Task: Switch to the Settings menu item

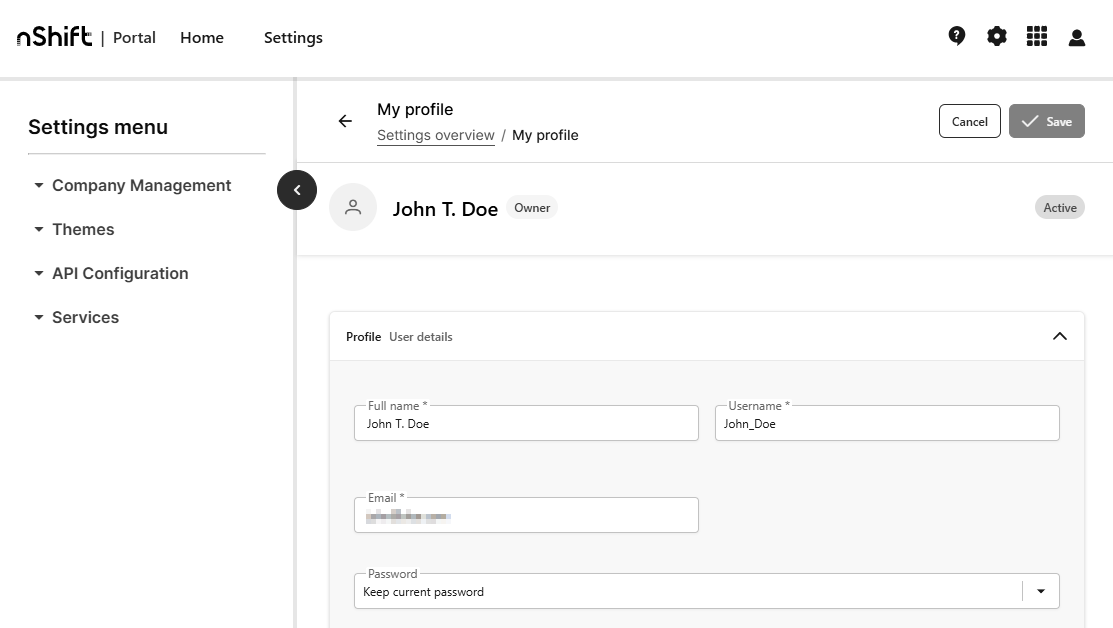Action: (293, 37)
